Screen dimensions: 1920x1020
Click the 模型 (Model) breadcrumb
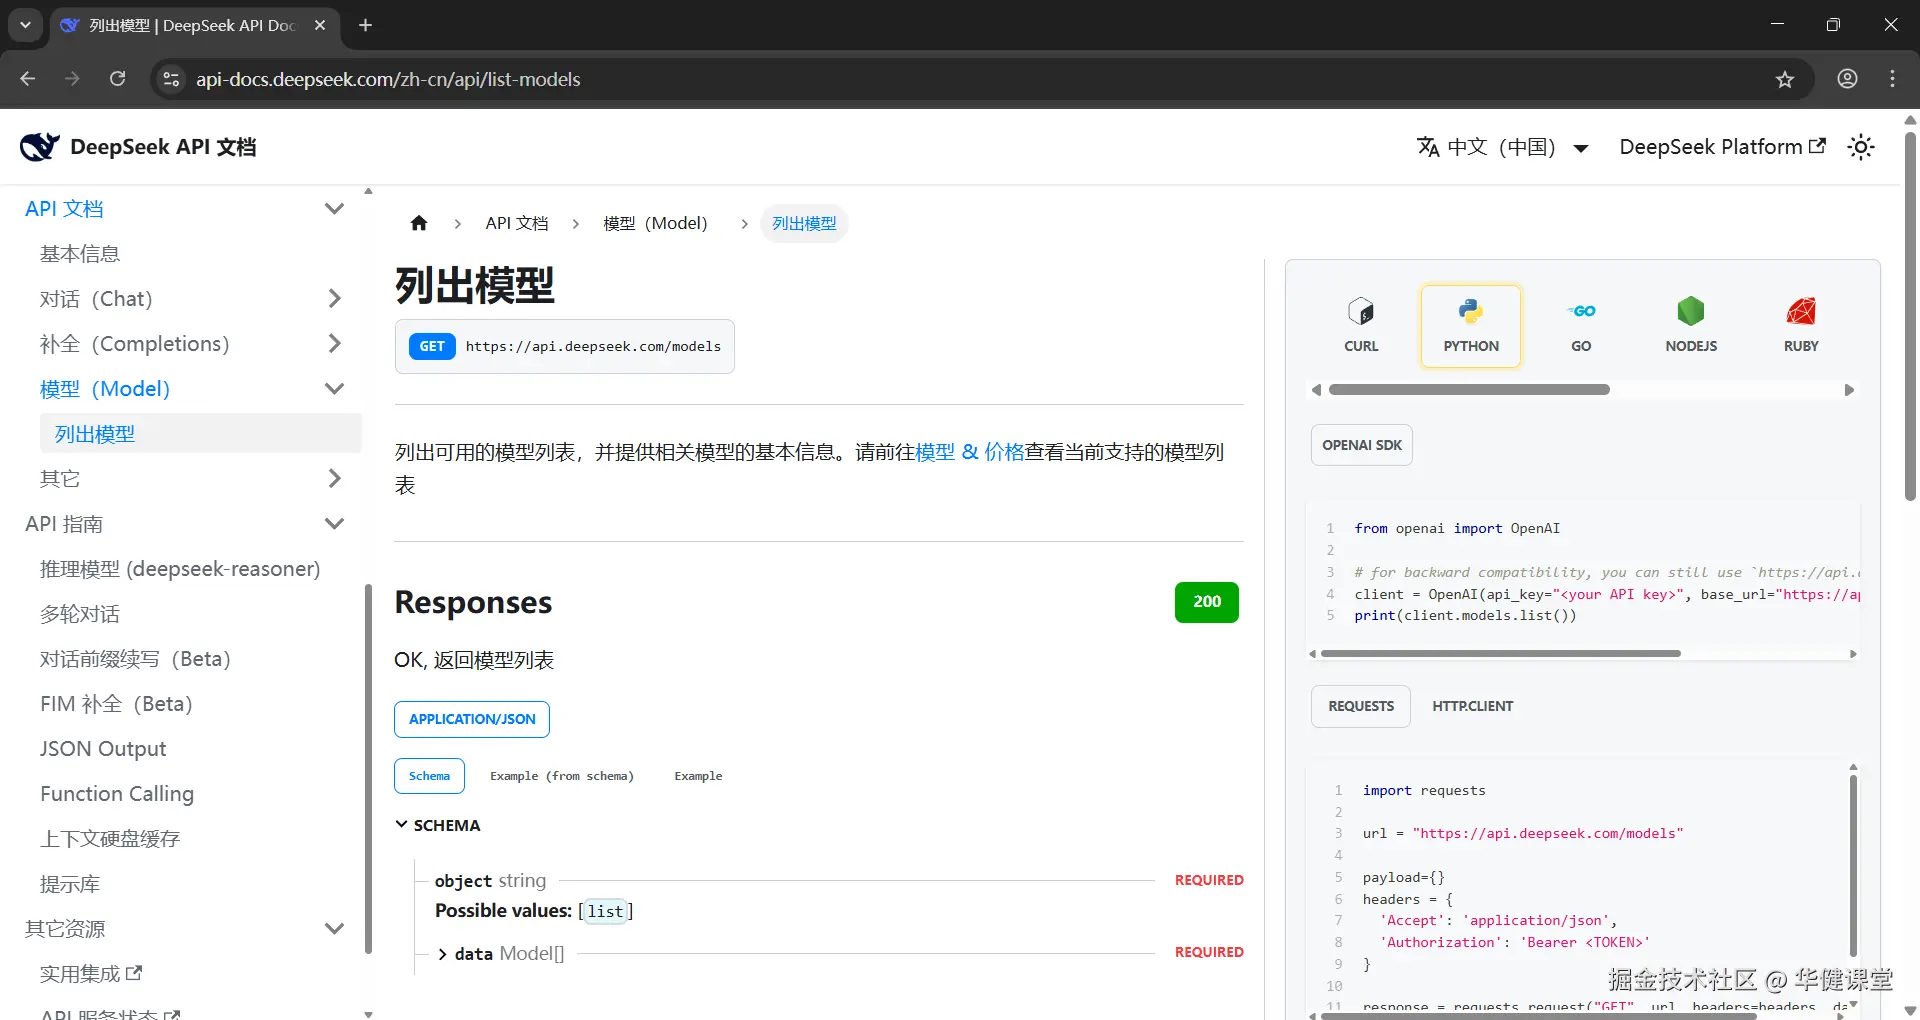[655, 223]
